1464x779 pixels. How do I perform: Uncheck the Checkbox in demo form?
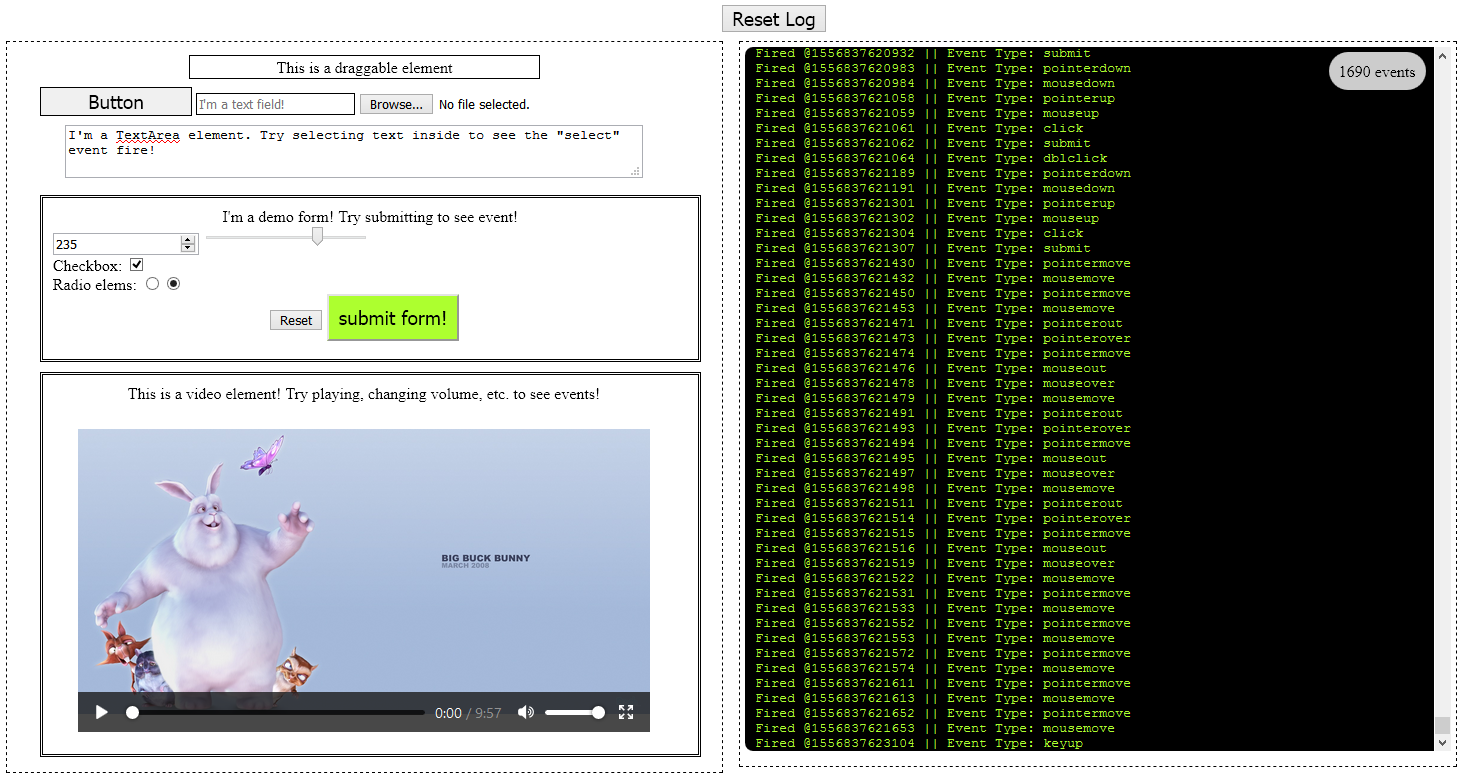137,265
